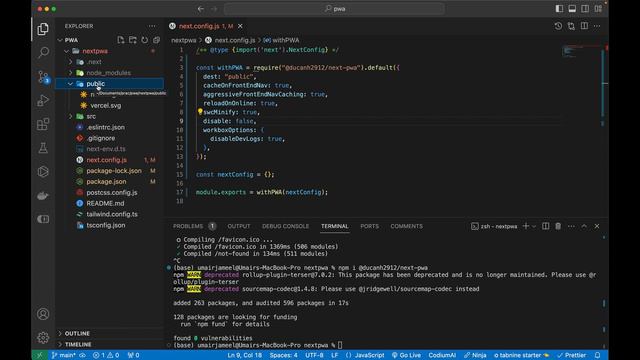
Task: Switch to the Ports tab
Action: click(369, 226)
